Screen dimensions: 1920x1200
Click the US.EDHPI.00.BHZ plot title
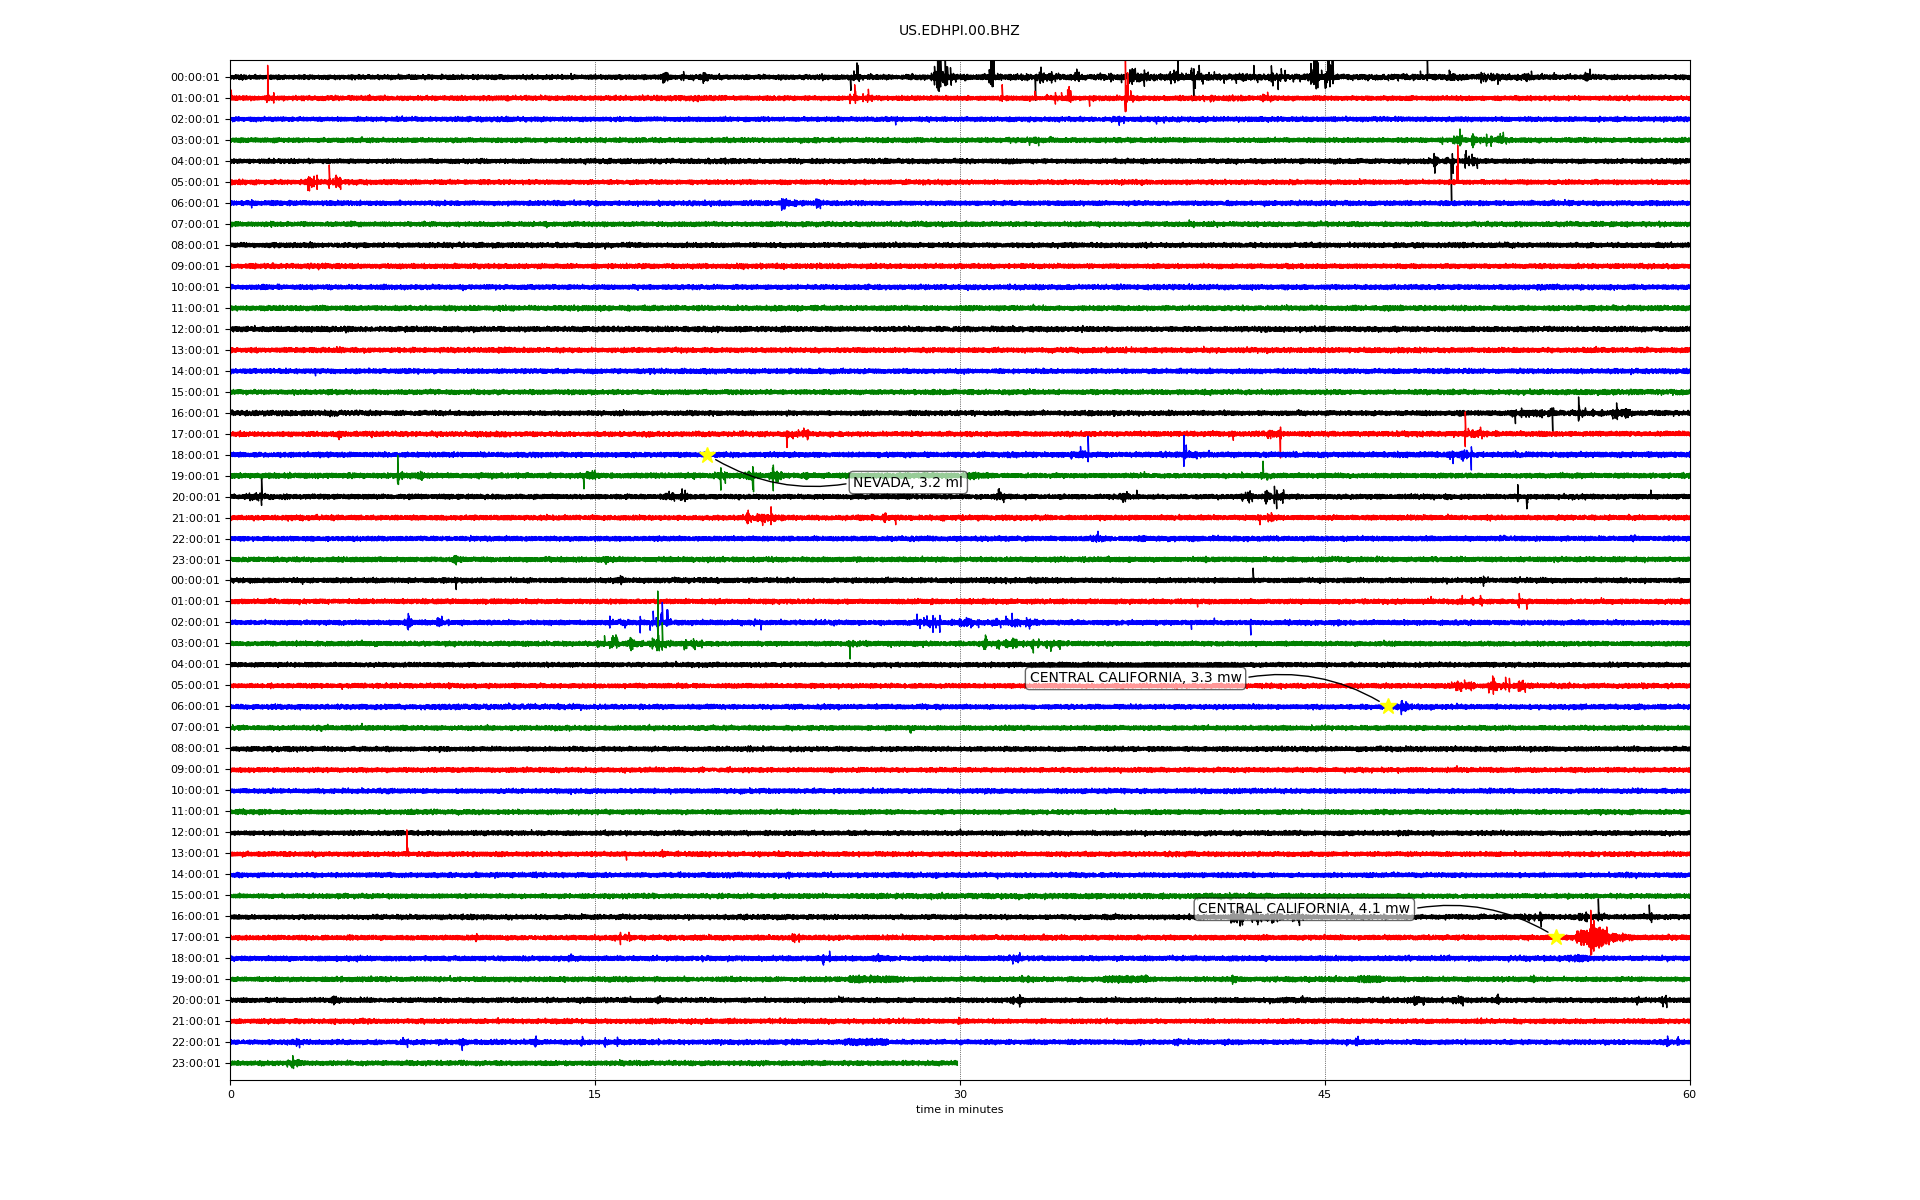click(959, 31)
